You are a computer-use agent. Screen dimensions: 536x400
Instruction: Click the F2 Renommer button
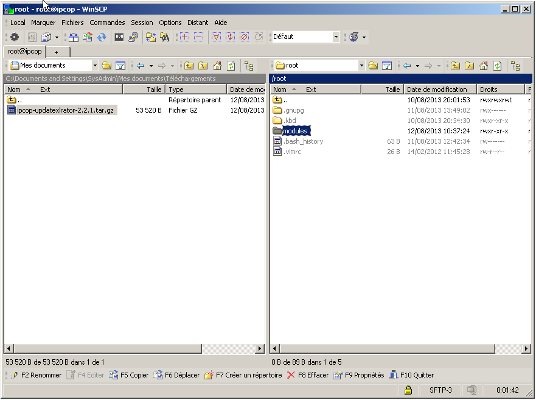tap(36, 375)
